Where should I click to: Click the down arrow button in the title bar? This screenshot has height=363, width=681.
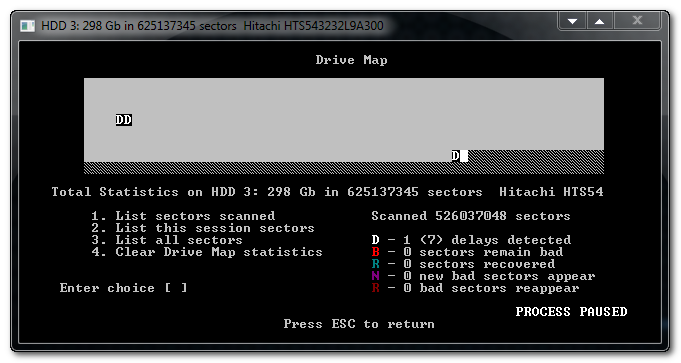572,21
